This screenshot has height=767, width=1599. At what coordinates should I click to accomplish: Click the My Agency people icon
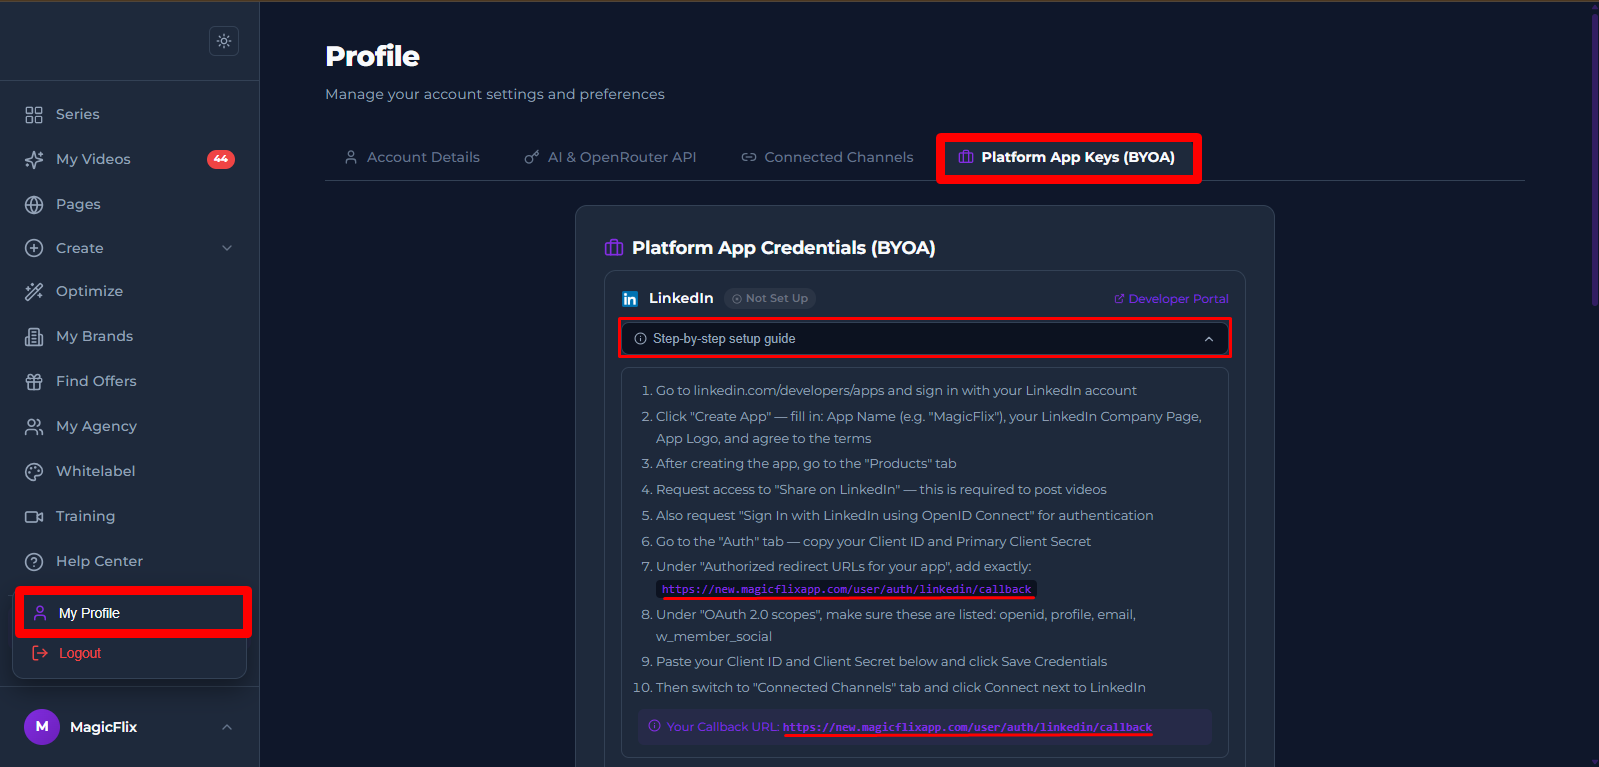click(x=34, y=427)
